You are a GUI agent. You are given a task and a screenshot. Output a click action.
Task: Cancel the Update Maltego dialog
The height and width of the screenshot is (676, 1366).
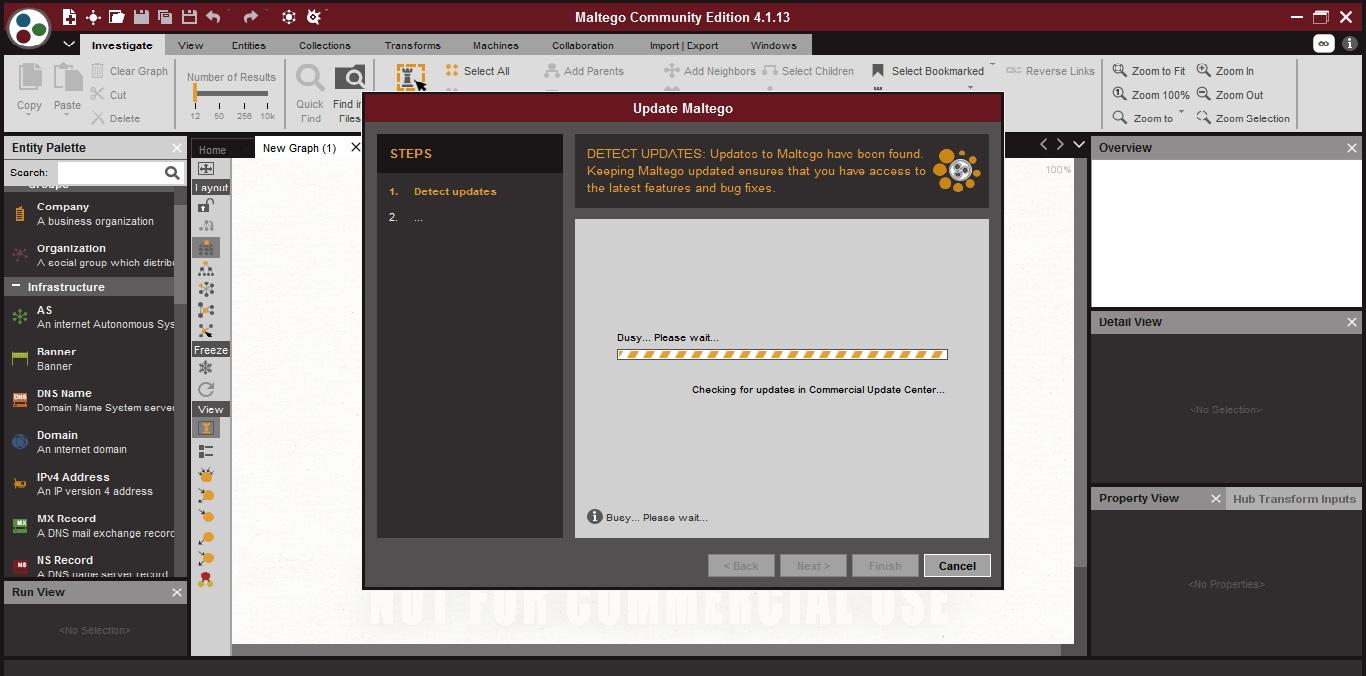(957, 566)
